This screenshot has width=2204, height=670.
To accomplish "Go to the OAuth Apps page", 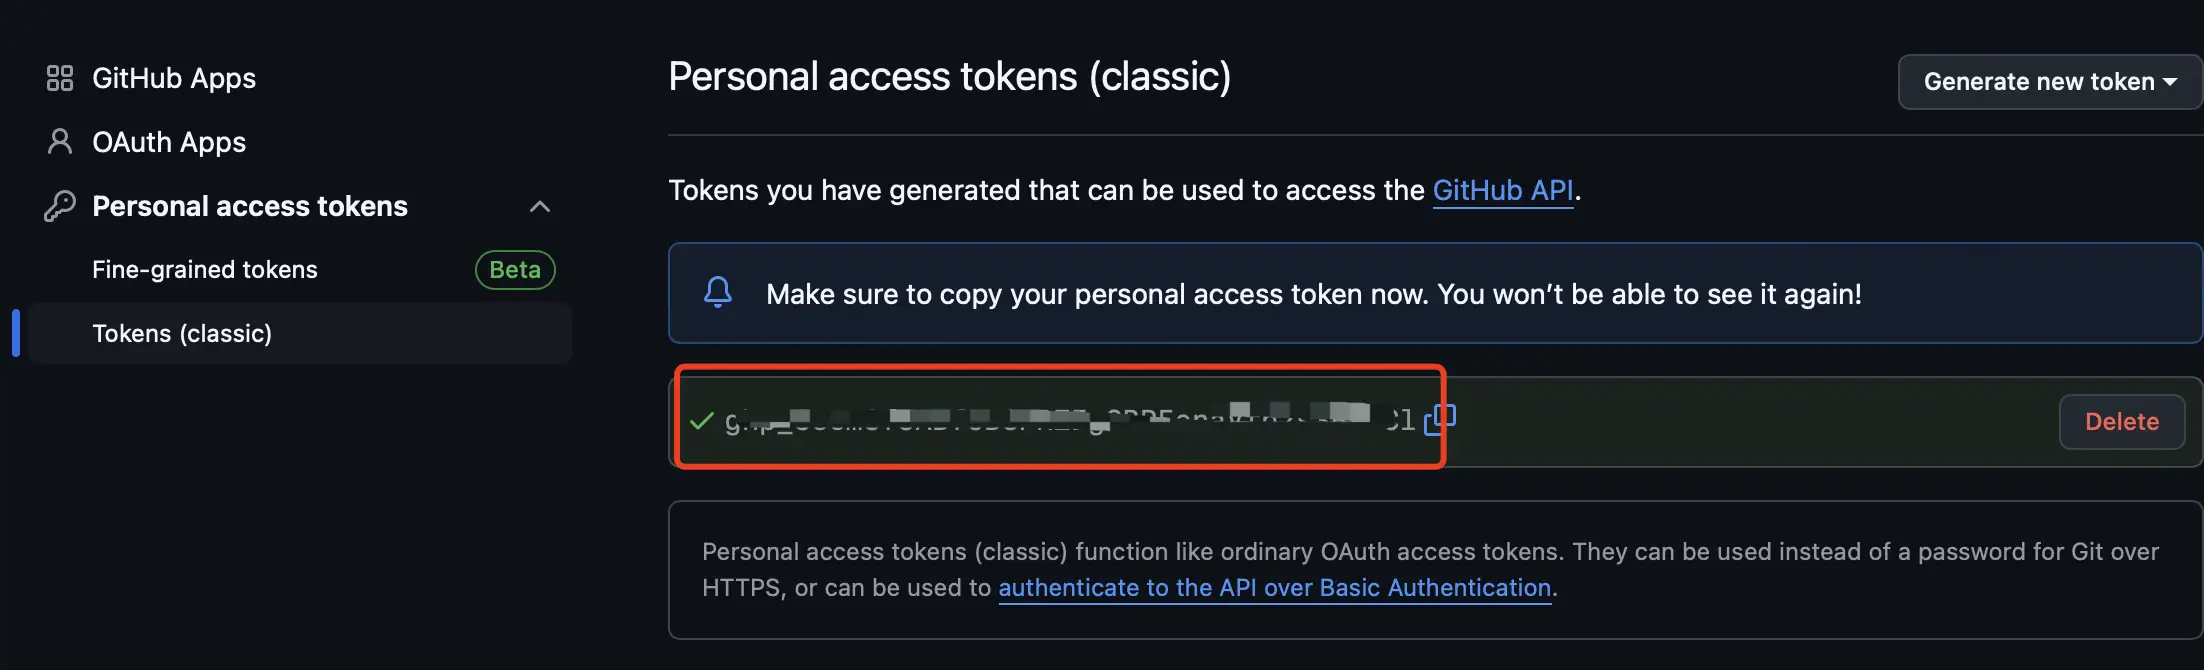I will pyautogui.click(x=169, y=142).
